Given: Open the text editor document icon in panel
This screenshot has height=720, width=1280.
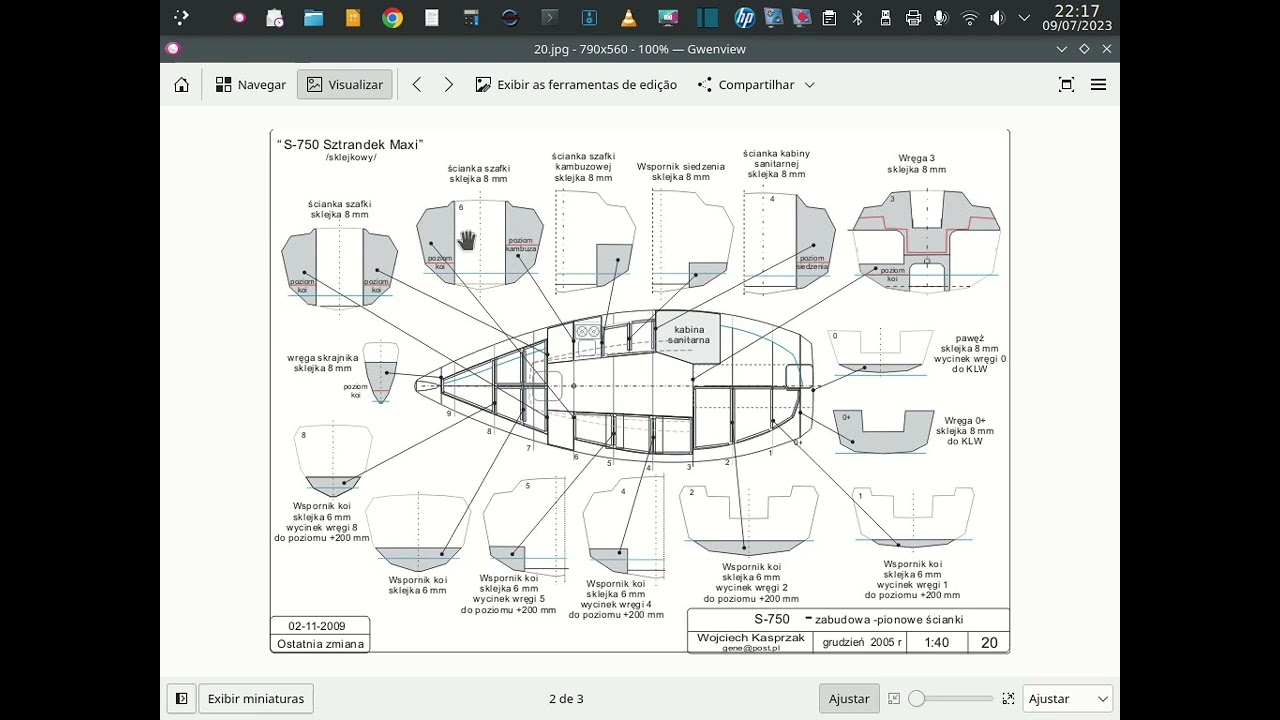Looking at the screenshot, I should (x=432, y=17).
